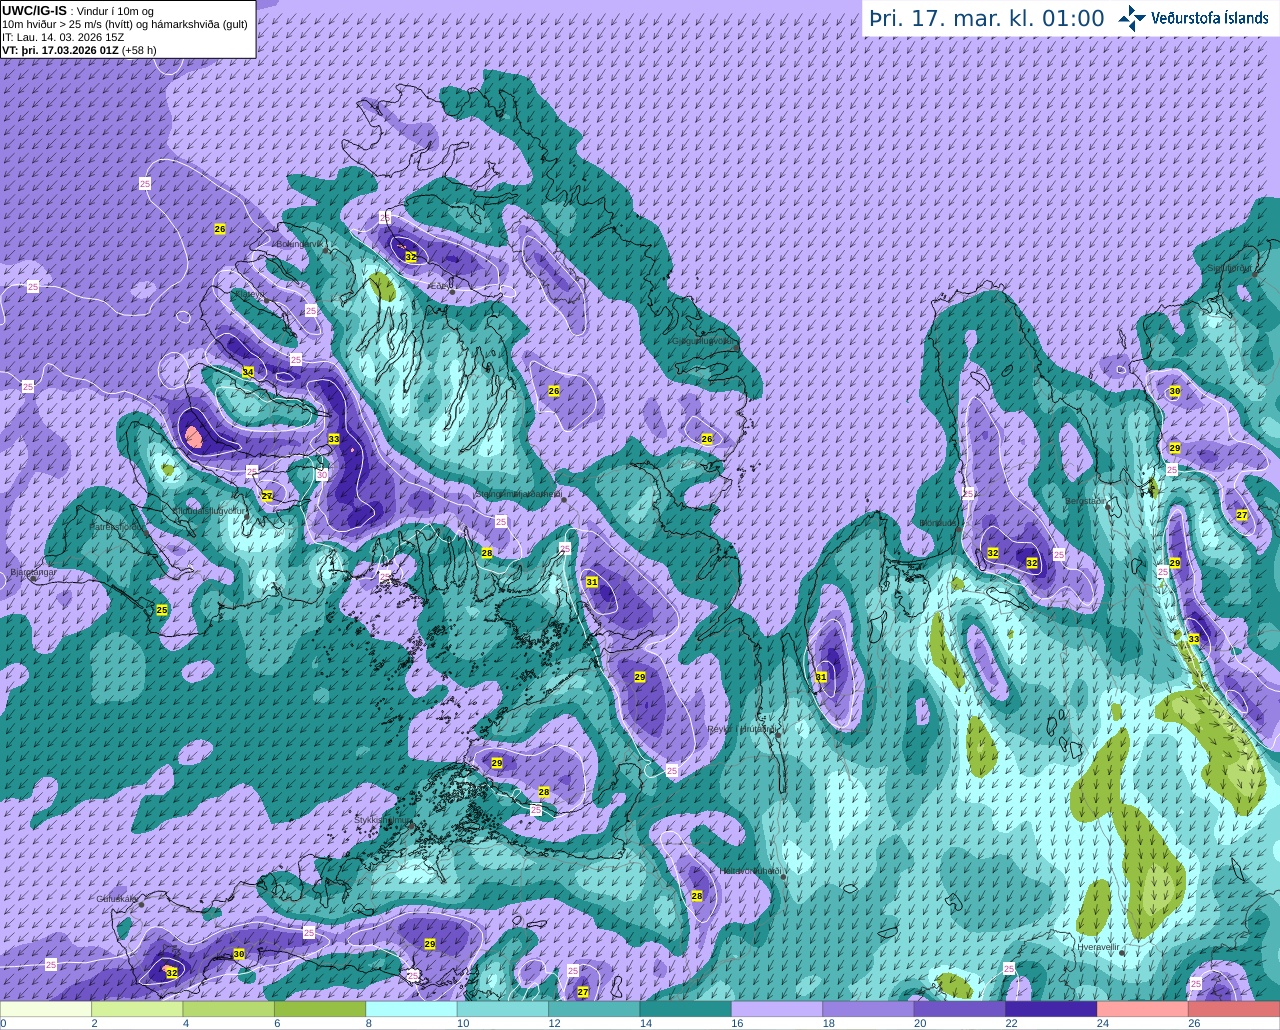This screenshot has height=1030, width=1280.
Task: Click the Siglufjörður station label
Action: coord(1229,268)
